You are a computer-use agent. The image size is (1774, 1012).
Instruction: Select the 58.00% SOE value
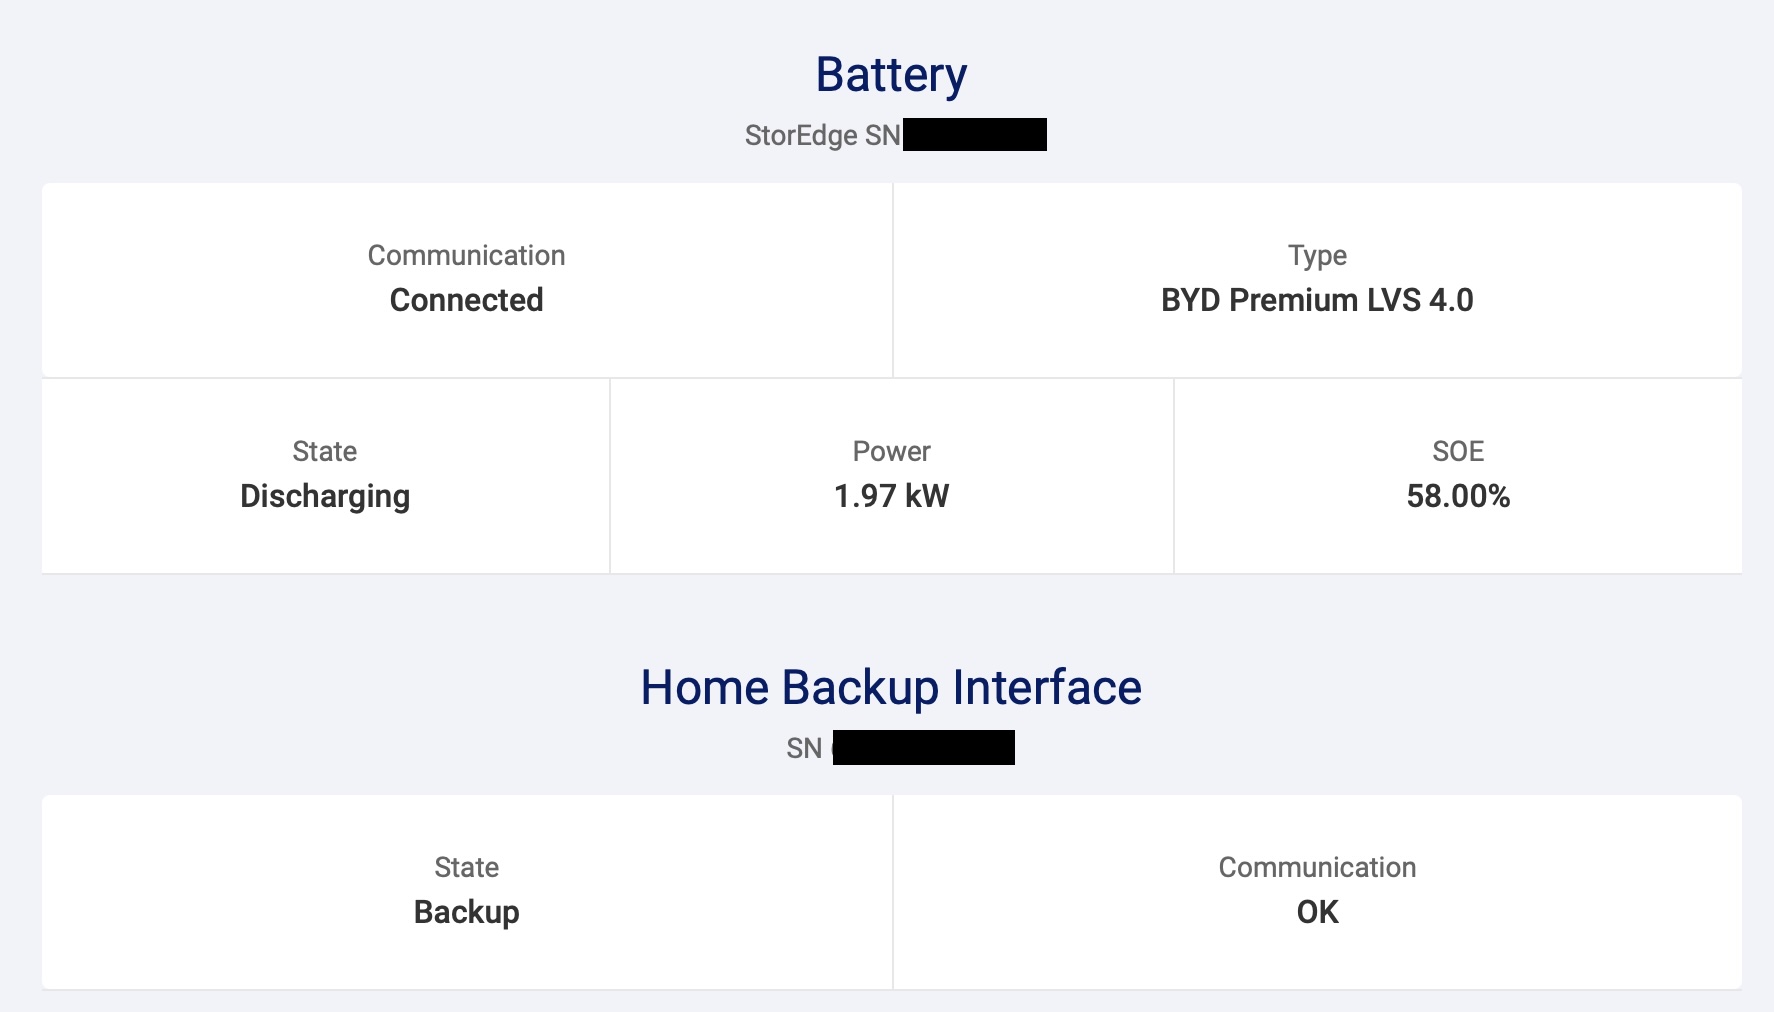point(1457,496)
